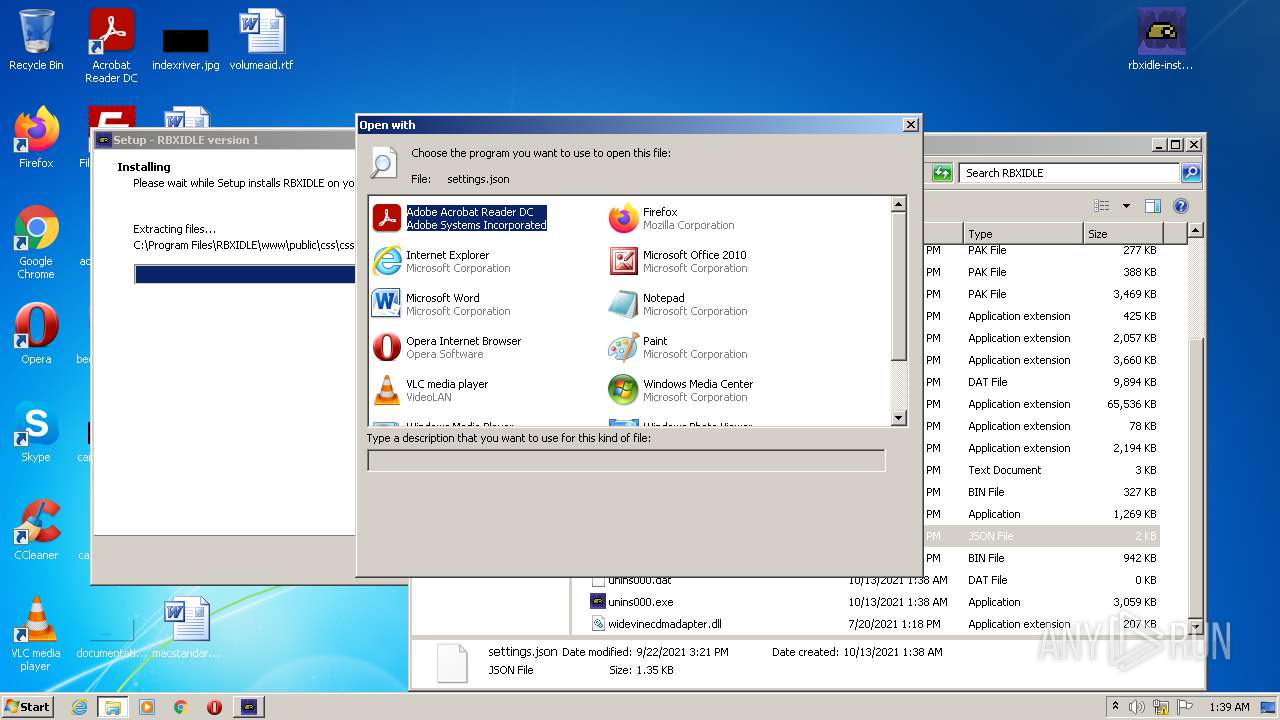Select the CCleaner desktop shortcut
This screenshot has width=1280, height=720.
point(36,530)
